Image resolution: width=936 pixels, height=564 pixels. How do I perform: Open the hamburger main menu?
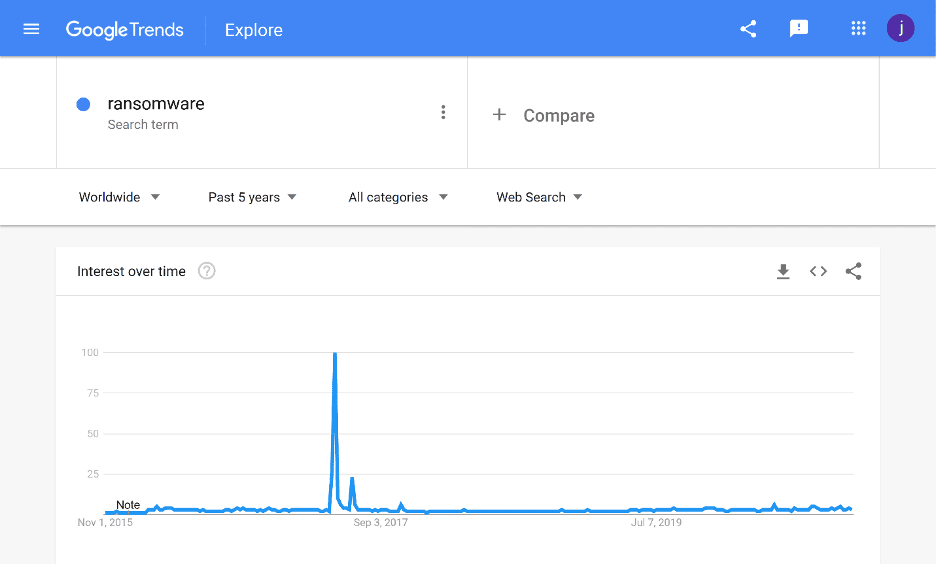click(31, 29)
